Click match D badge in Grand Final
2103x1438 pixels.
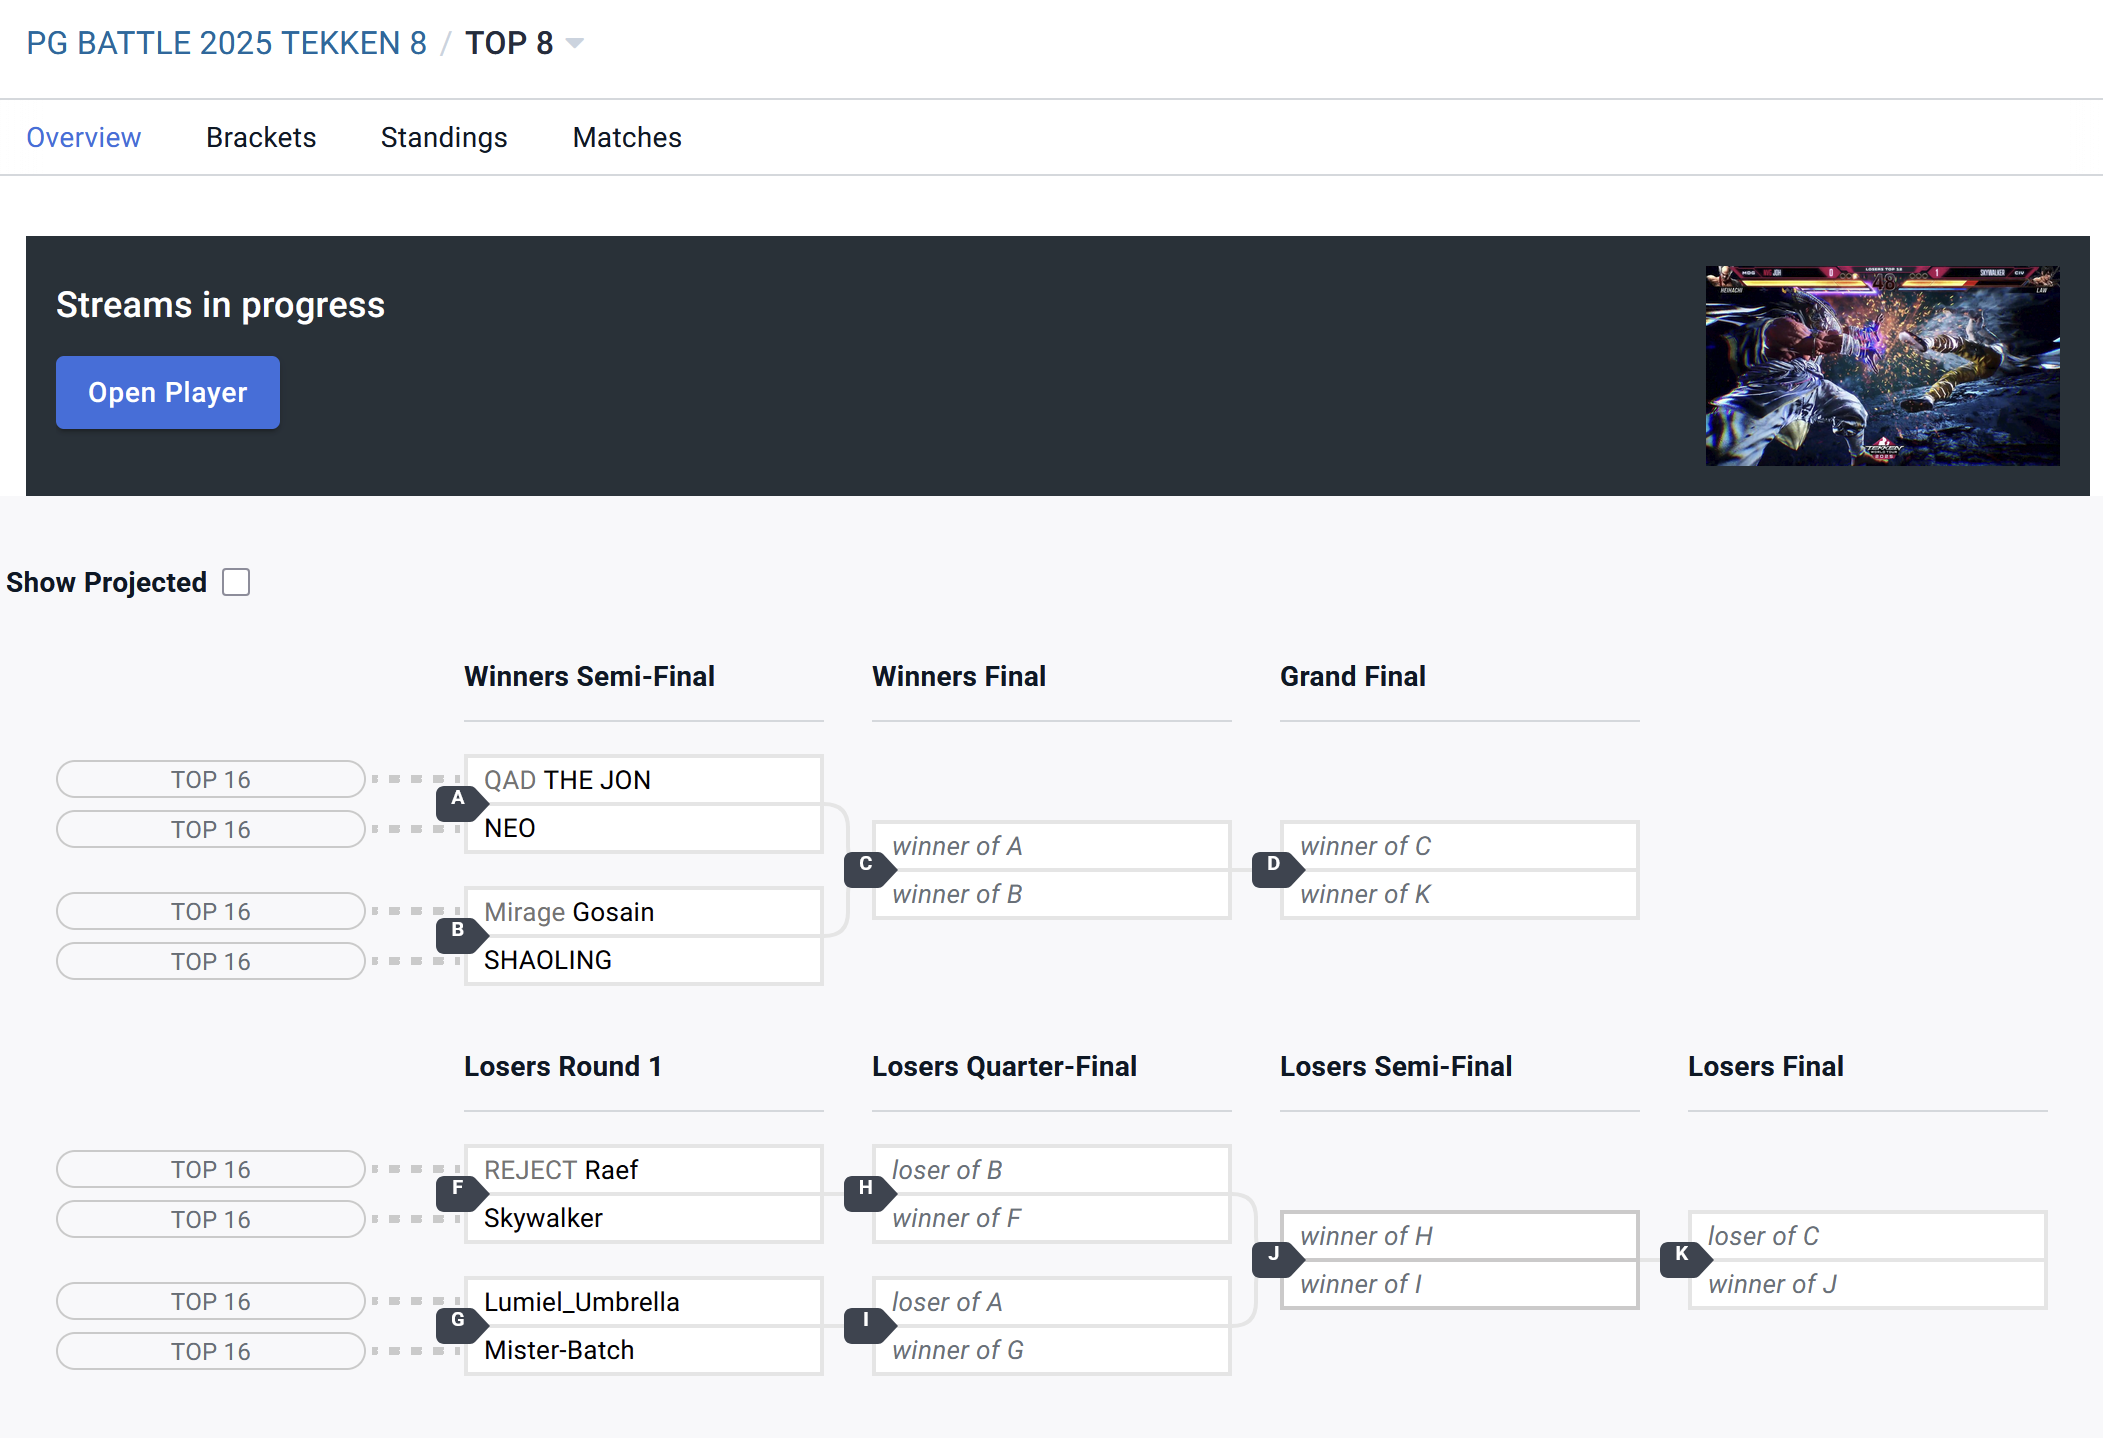1274,866
